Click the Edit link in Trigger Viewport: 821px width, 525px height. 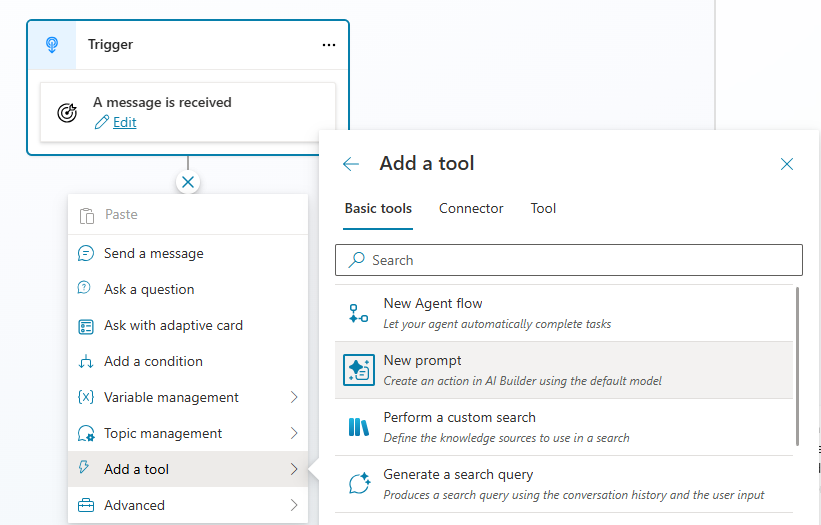click(x=124, y=122)
